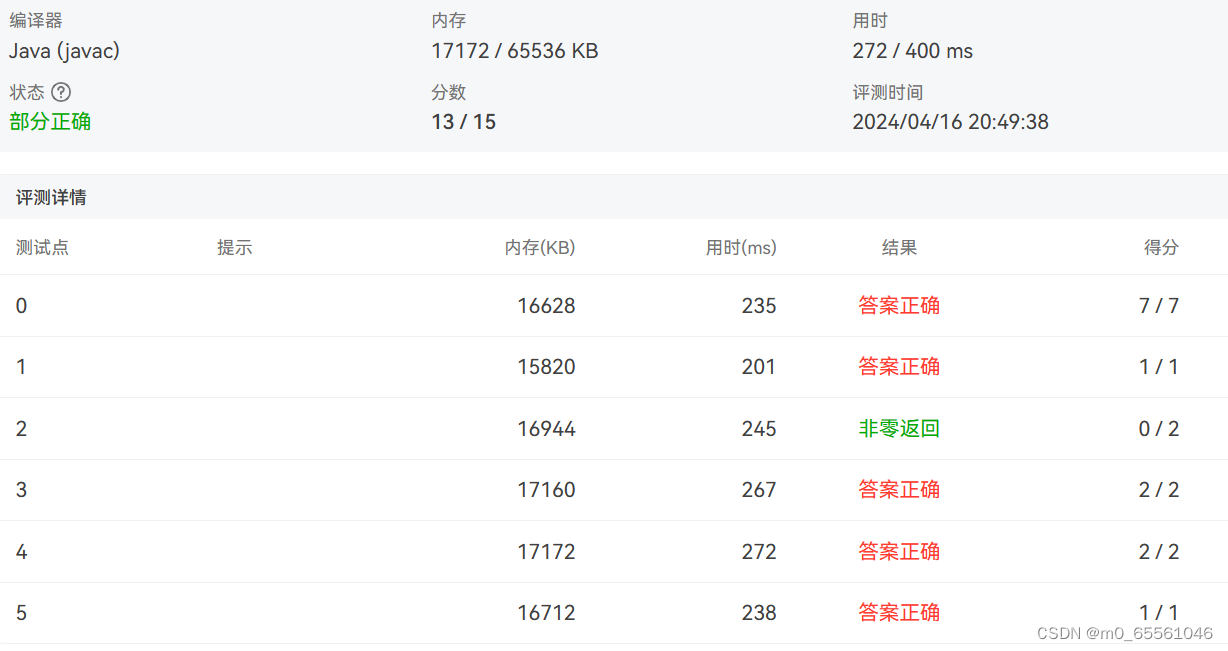
Task: Sort by the 得分 column header
Action: pyautogui.click(x=1161, y=247)
